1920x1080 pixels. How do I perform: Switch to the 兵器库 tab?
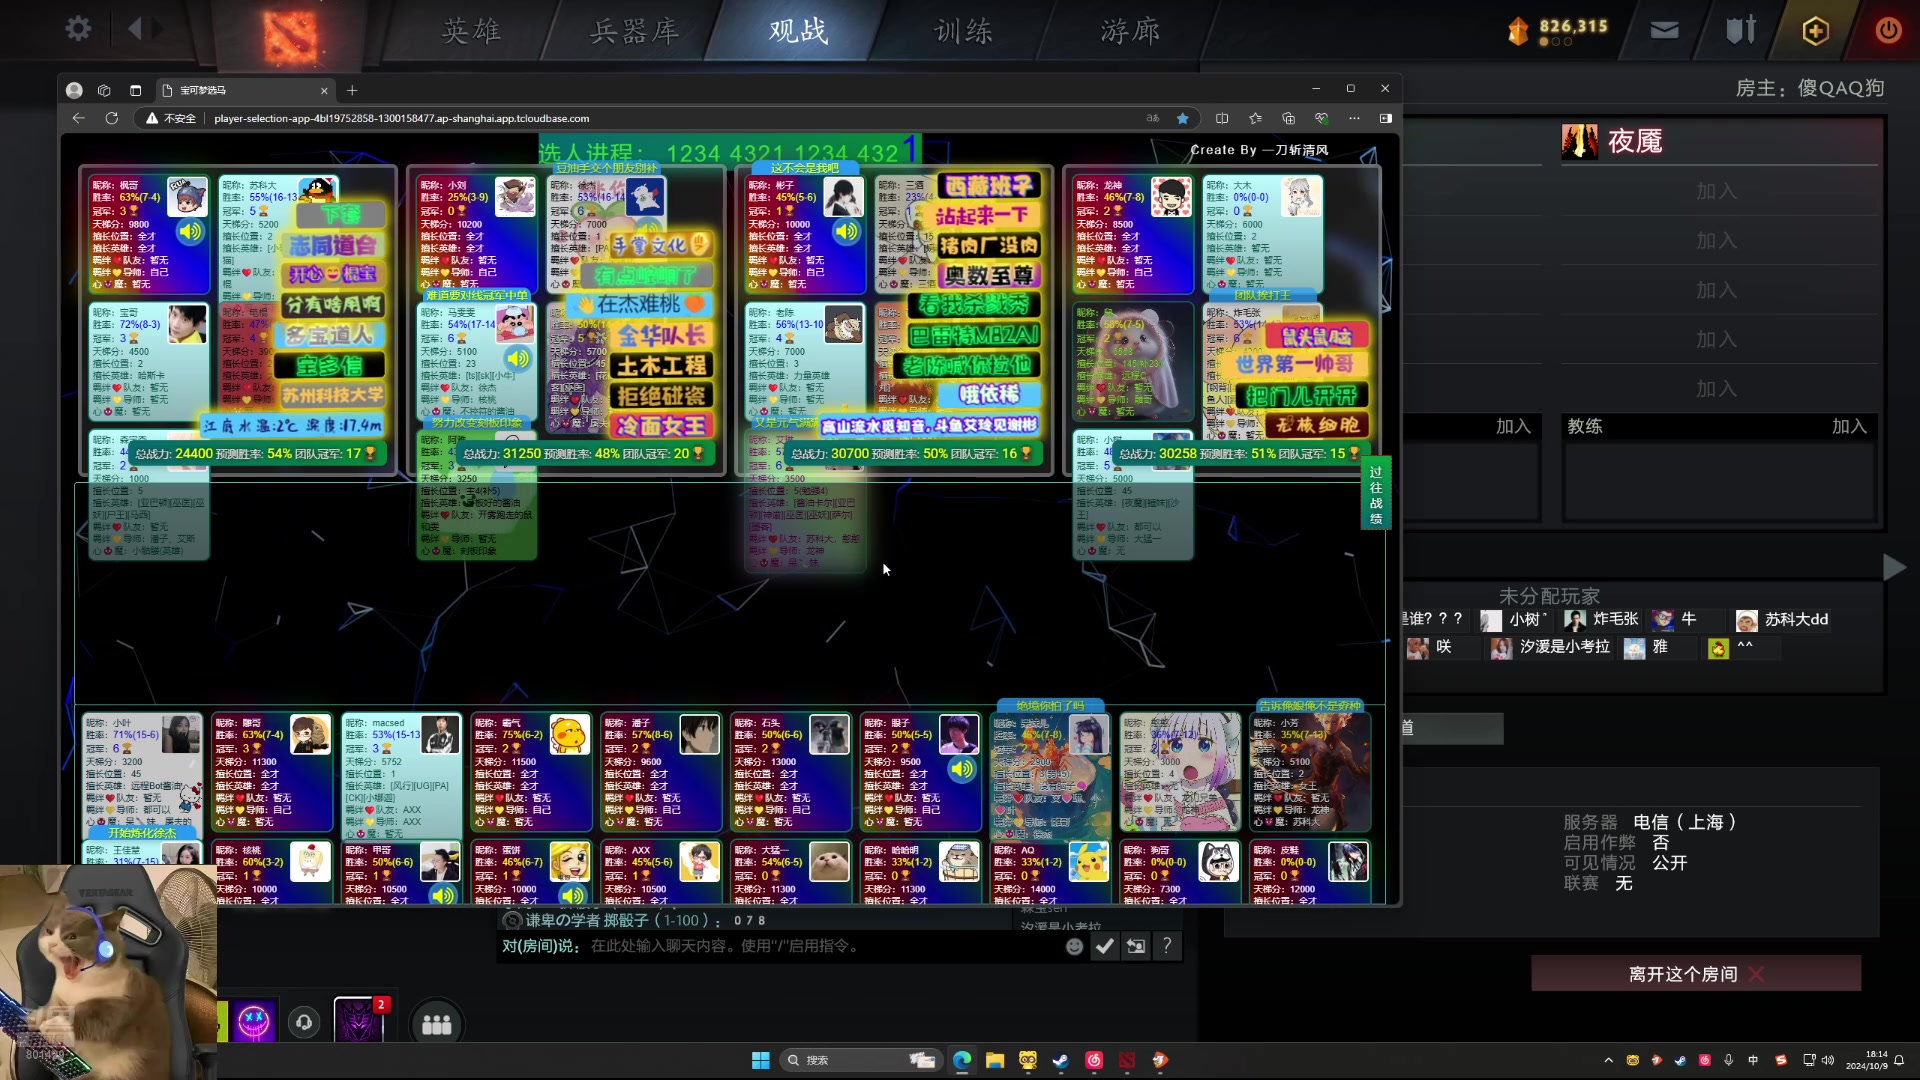pyautogui.click(x=634, y=31)
